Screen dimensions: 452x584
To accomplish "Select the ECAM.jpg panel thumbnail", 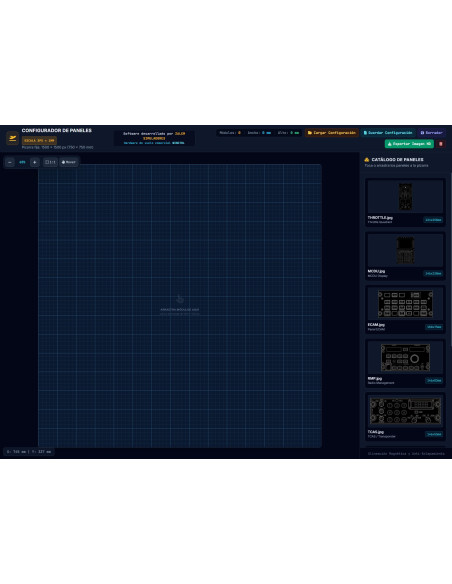I will [x=405, y=304].
